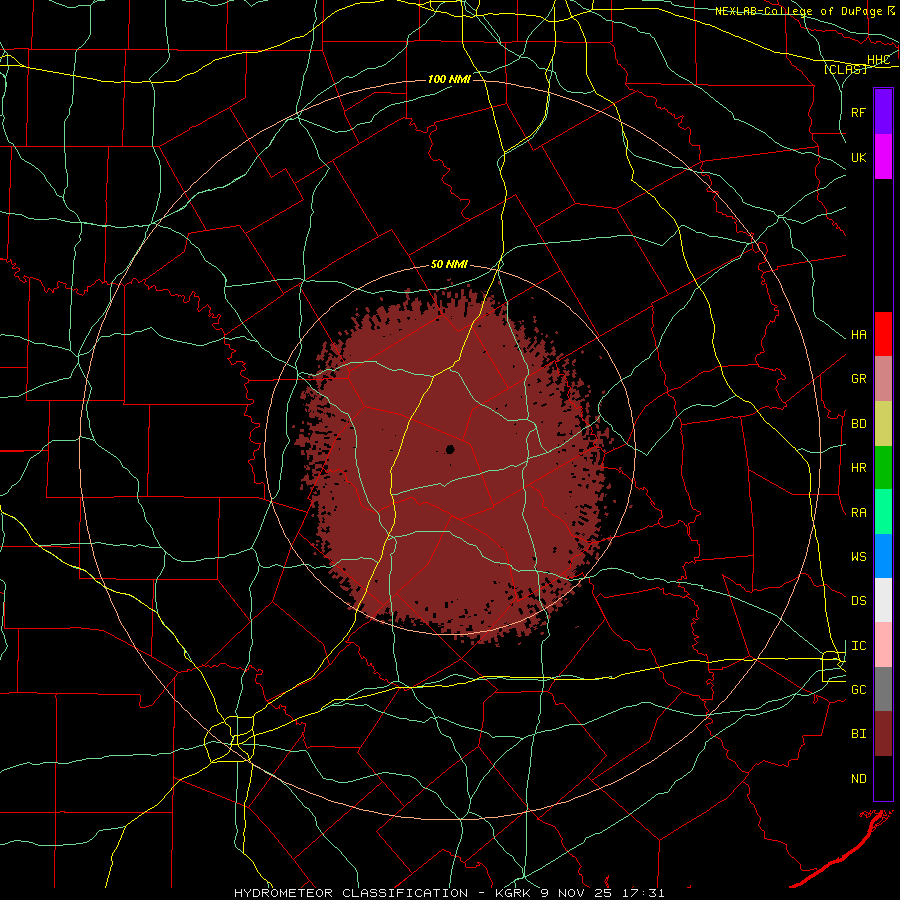Click the red HA legend color swatch
This screenshot has height=900, width=900.
[x=883, y=334]
